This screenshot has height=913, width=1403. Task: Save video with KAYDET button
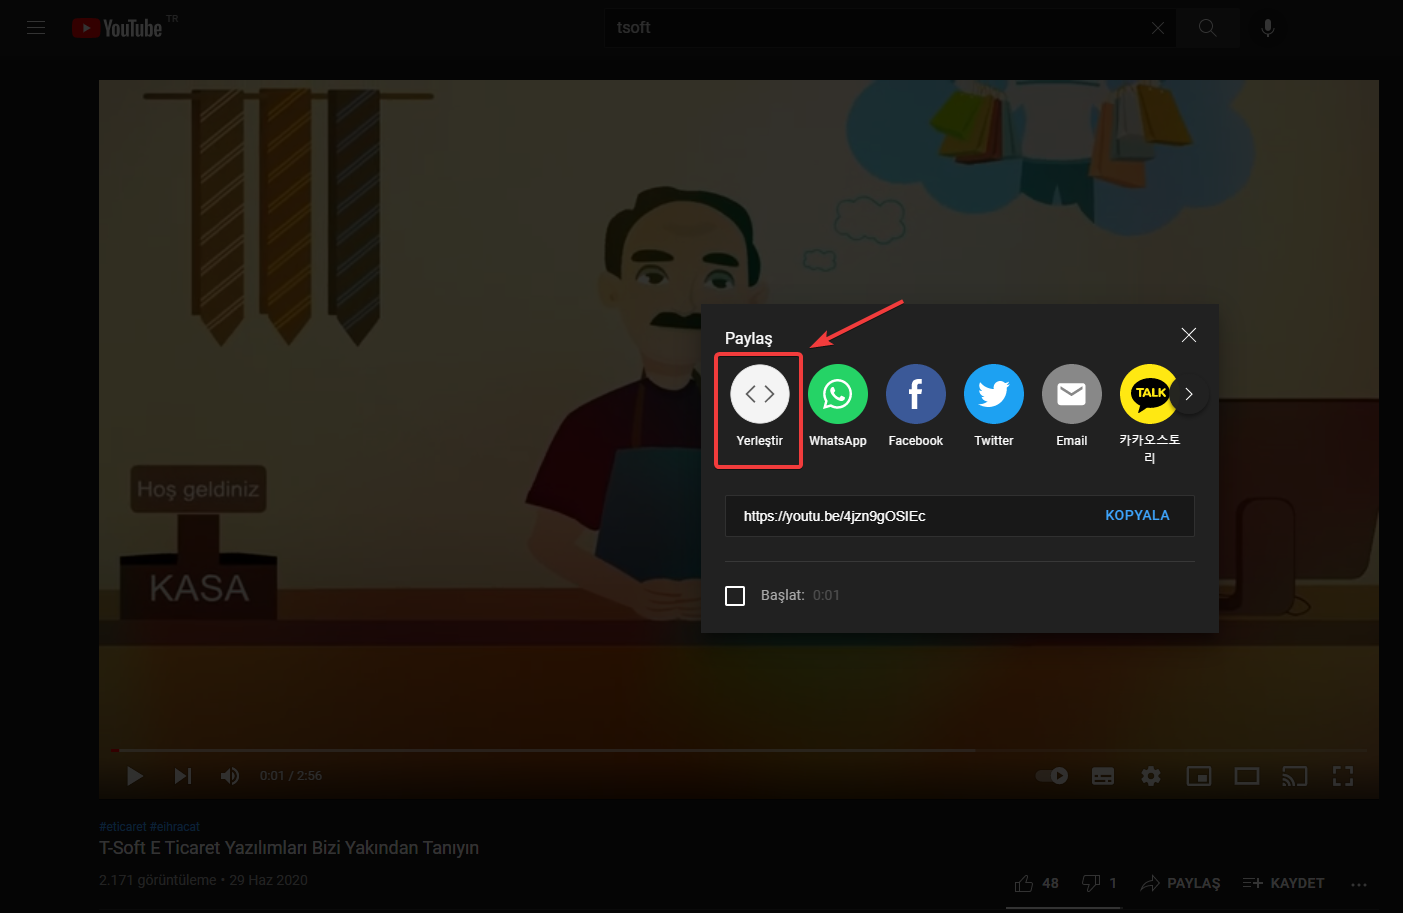coord(1283,884)
